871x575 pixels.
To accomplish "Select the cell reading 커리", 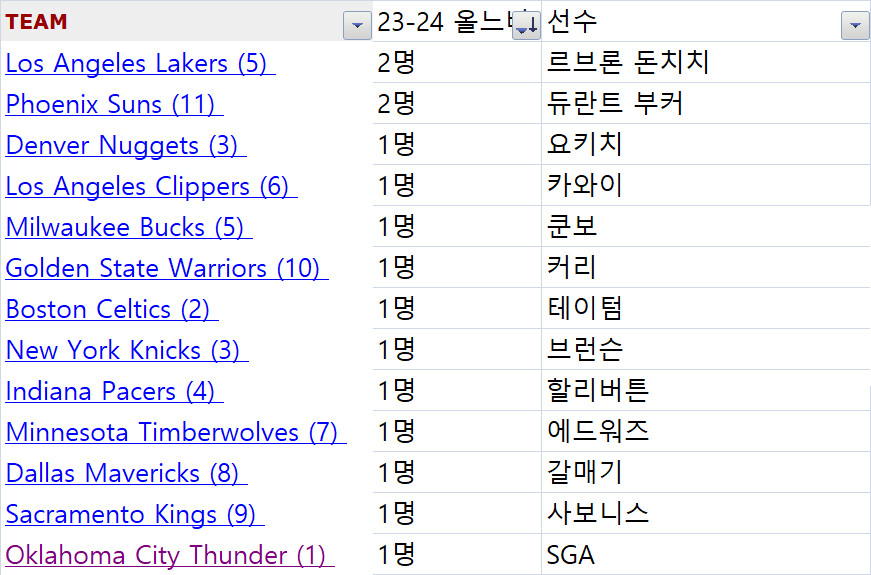I will tap(705, 267).
